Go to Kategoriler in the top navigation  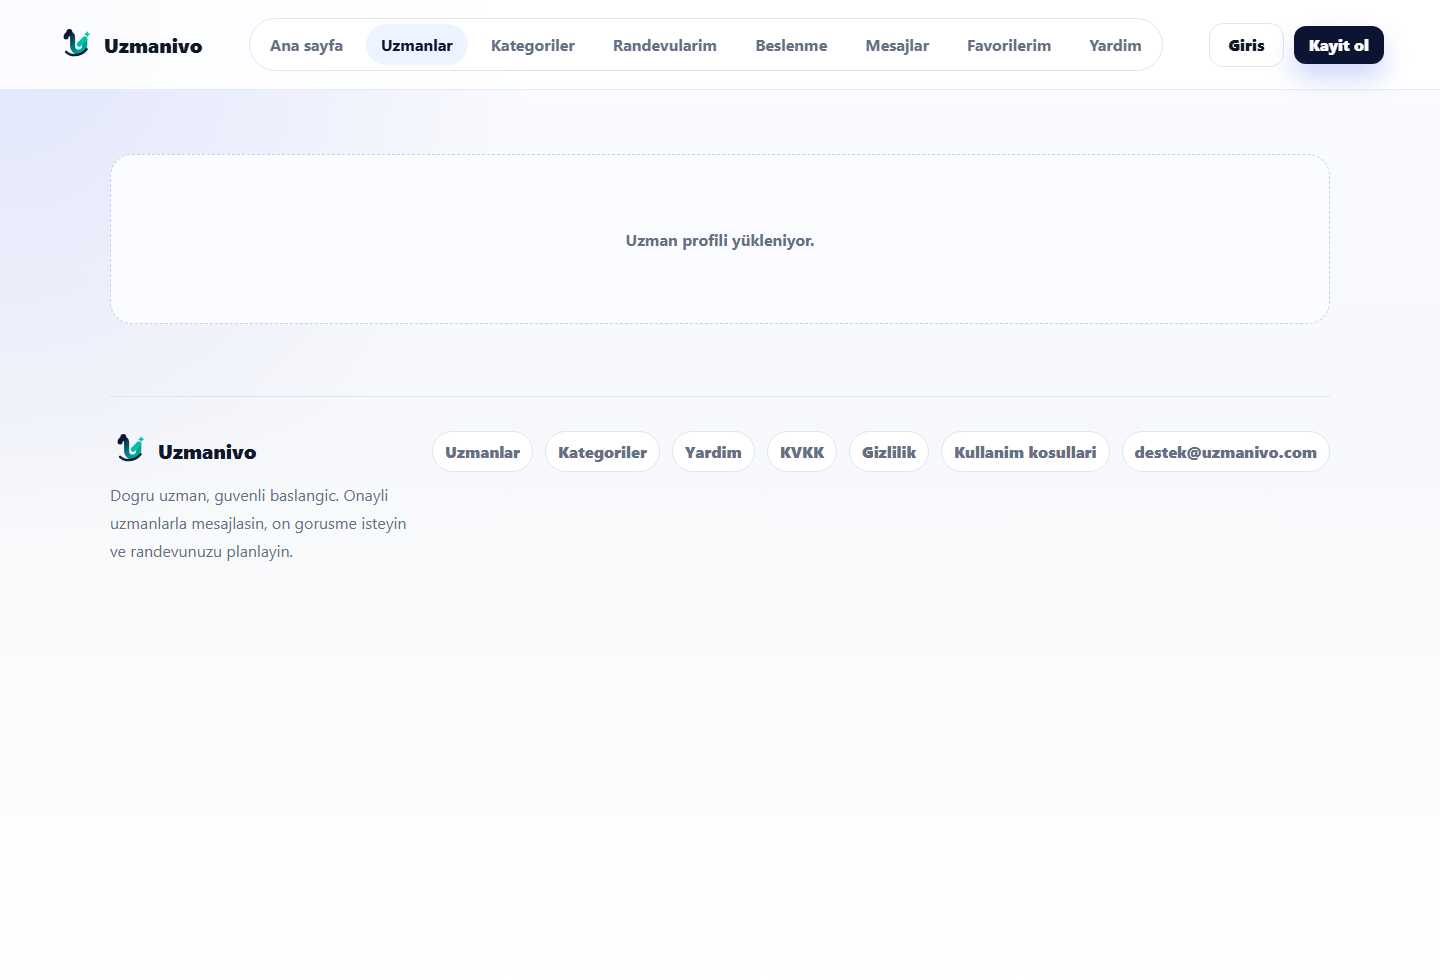click(533, 45)
